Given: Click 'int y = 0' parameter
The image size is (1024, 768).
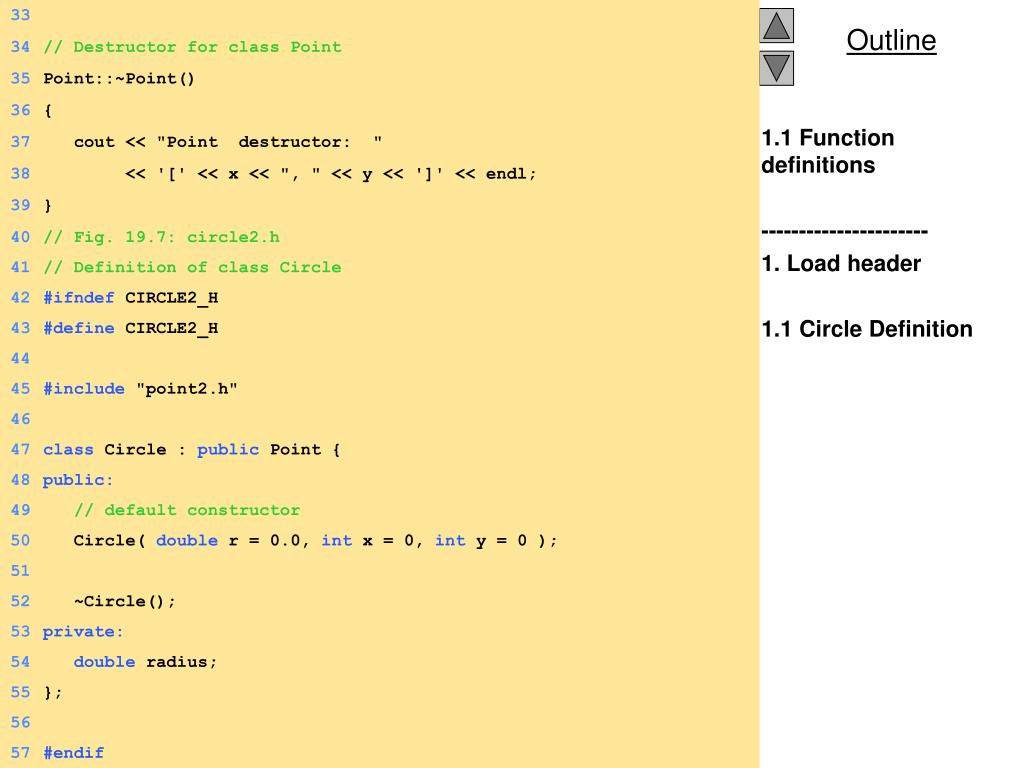Looking at the screenshot, I should tap(481, 541).
